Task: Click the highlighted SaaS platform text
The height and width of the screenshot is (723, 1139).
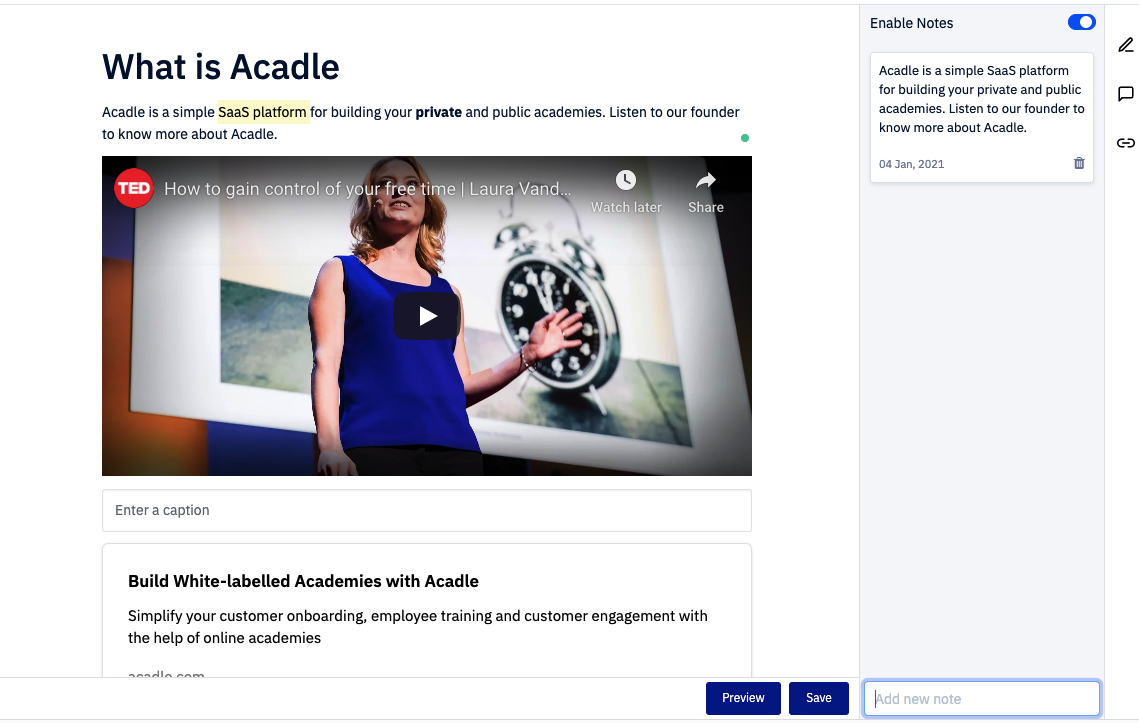Action: pos(263,112)
